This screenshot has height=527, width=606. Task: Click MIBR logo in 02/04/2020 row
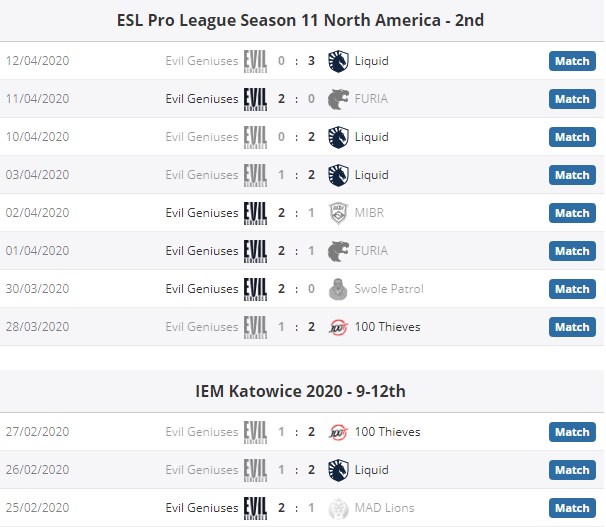click(339, 213)
